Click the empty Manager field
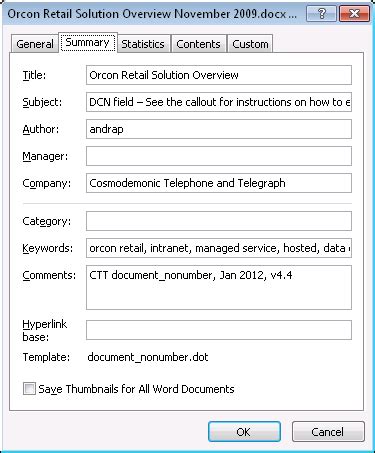This screenshot has height=453, width=375. [219, 156]
